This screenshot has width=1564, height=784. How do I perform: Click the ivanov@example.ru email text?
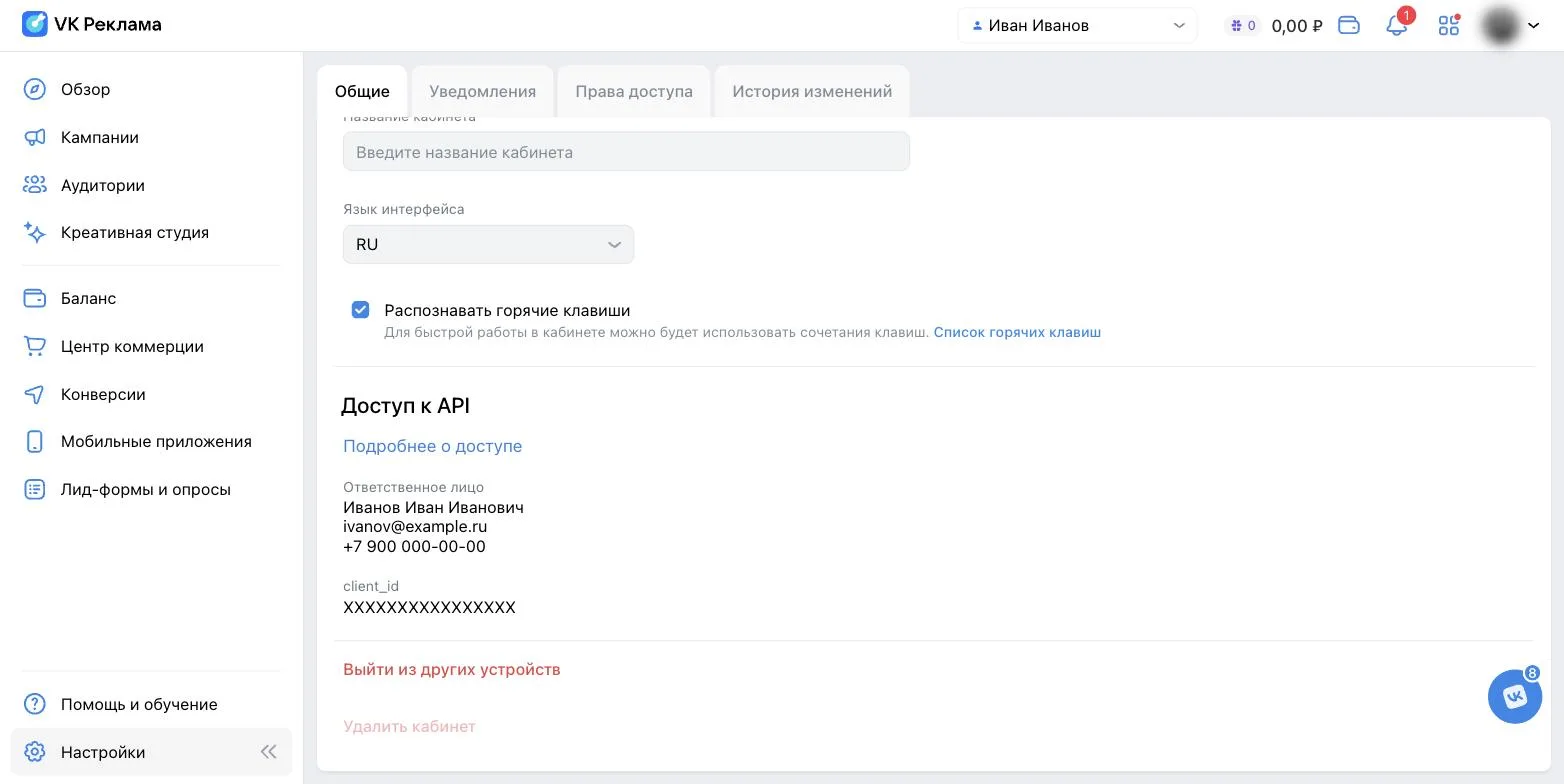(x=415, y=526)
